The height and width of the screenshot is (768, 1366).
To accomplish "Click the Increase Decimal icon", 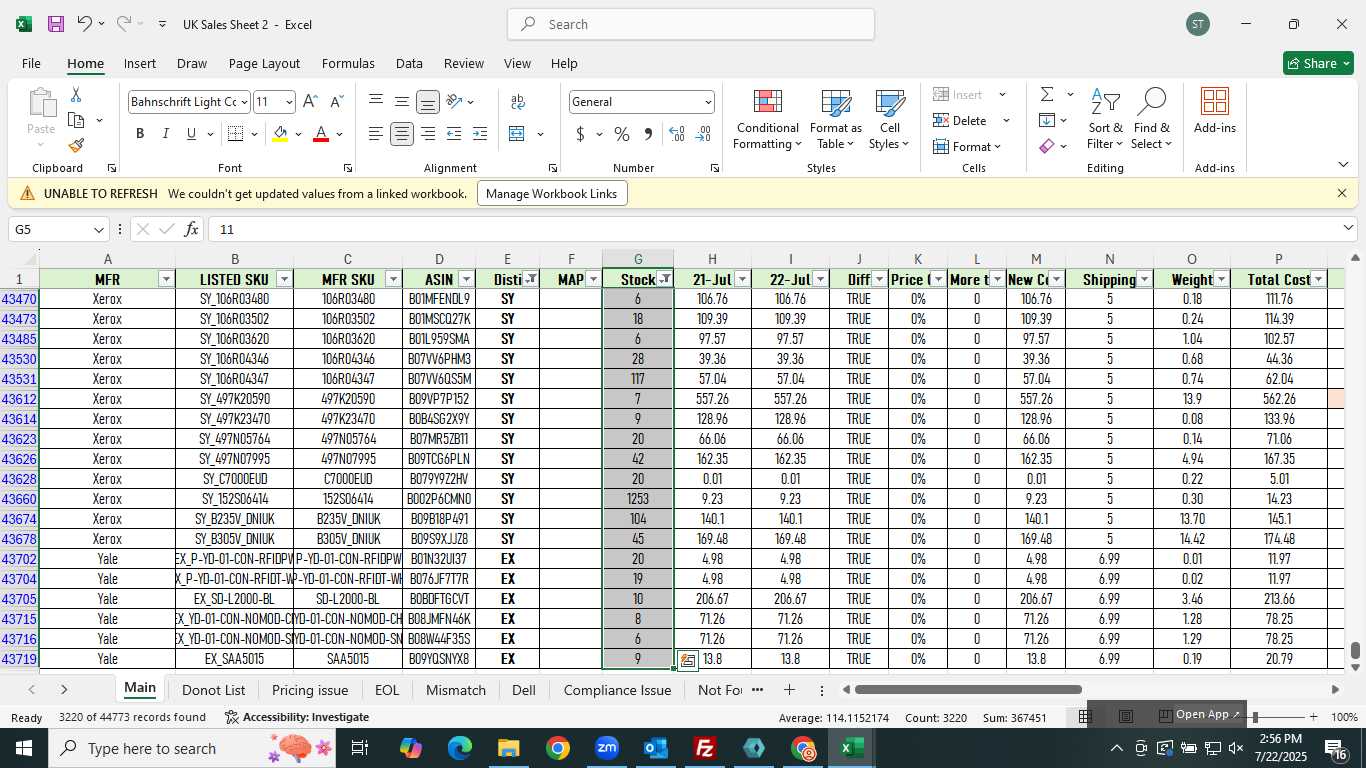I will pos(677,134).
